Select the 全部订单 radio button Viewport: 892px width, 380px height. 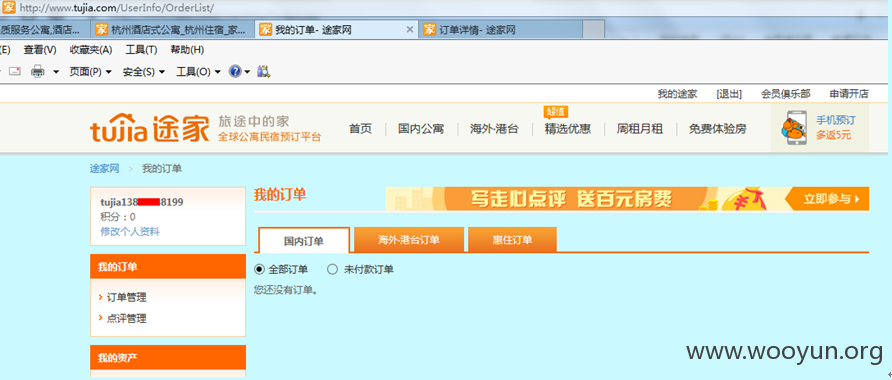tap(259, 270)
